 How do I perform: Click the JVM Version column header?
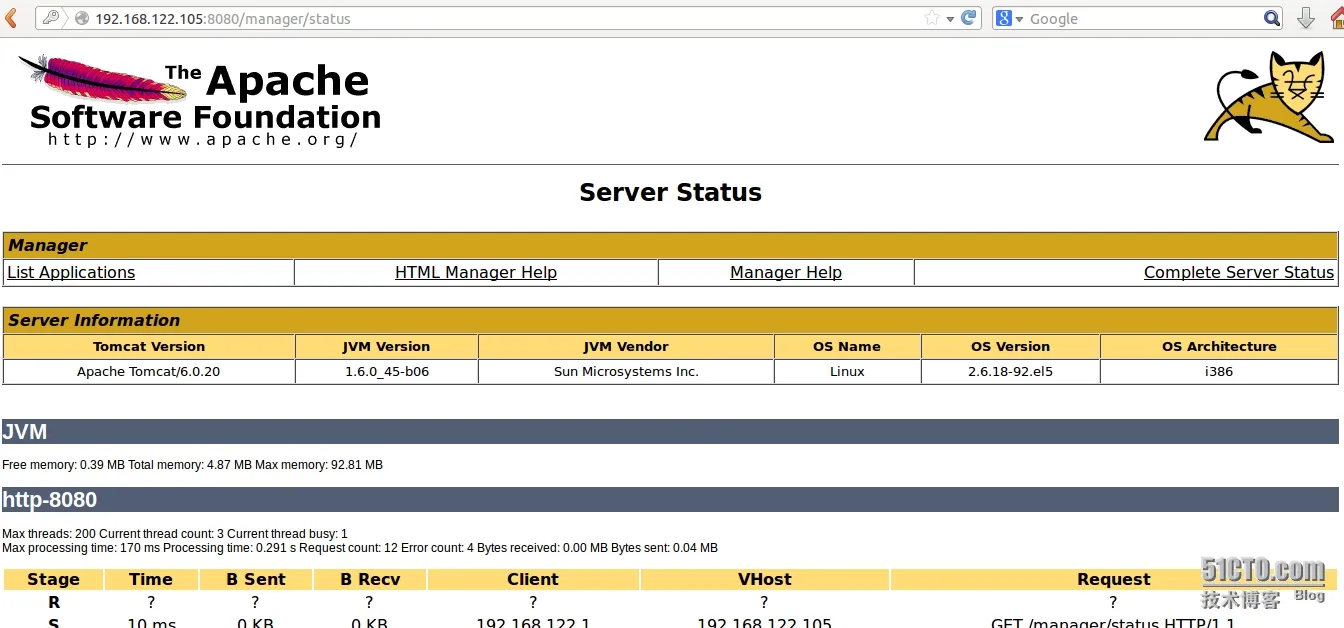(x=386, y=346)
